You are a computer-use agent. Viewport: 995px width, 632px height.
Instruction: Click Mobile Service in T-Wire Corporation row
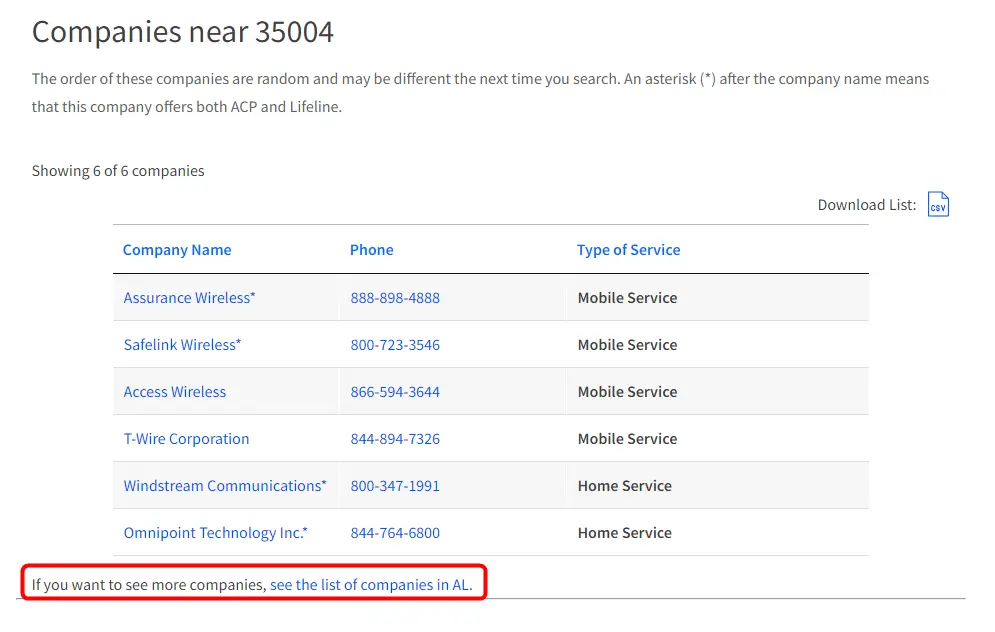click(628, 438)
